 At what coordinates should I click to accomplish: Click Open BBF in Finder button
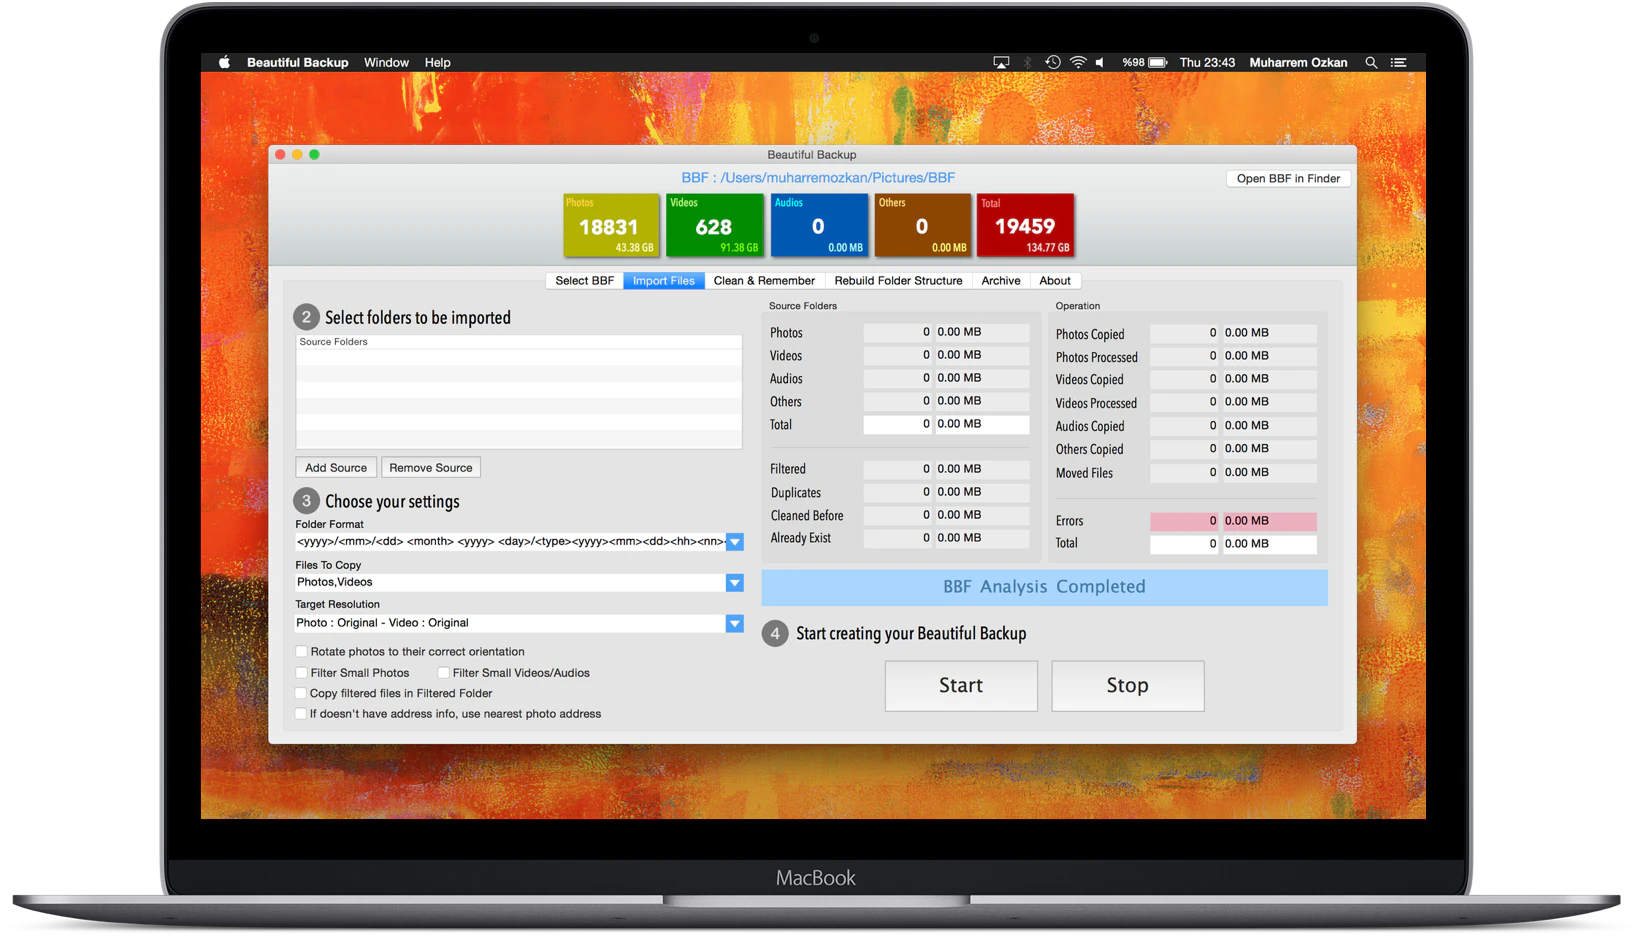(1288, 178)
